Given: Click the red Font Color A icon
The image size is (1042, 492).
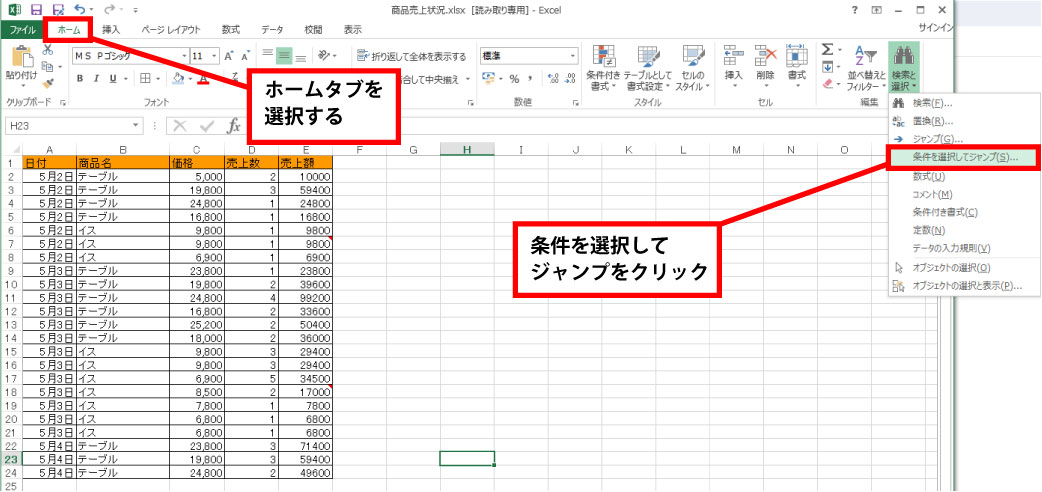Looking at the screenshot, I should pos(203,78).
